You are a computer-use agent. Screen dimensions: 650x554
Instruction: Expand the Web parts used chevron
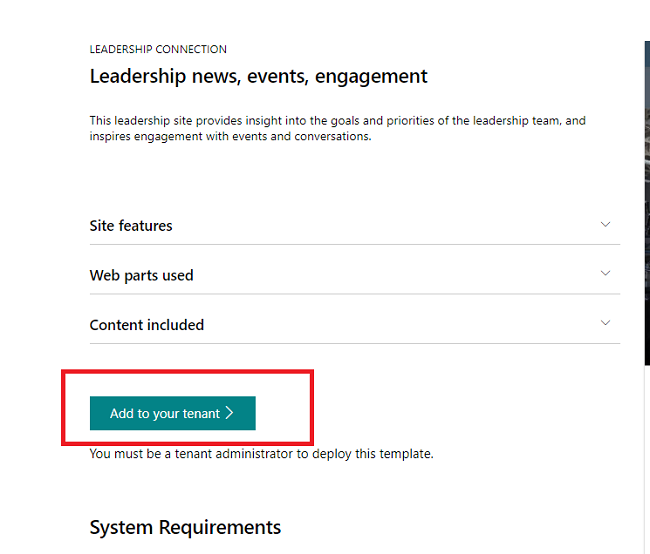(x=605, y=274)
